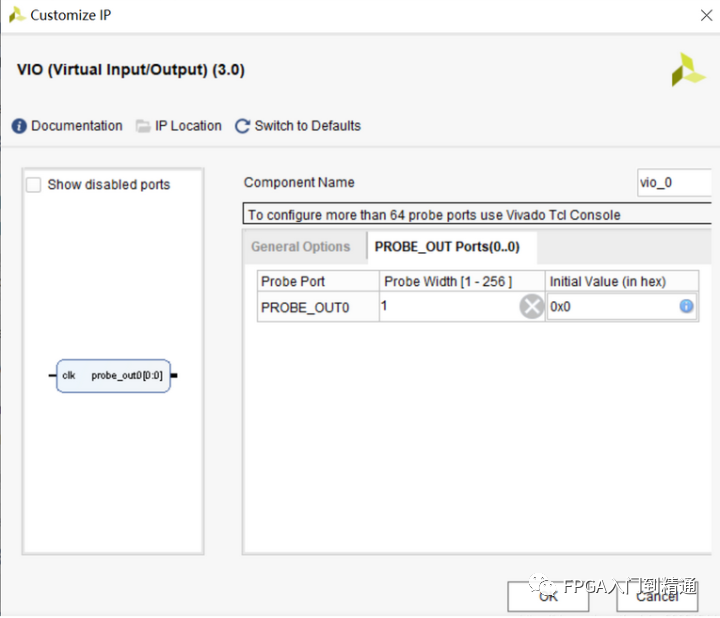The width and height of the screenshot is (720, 618).
Task: Confirm with the OK button
Action: click(548, 596)
